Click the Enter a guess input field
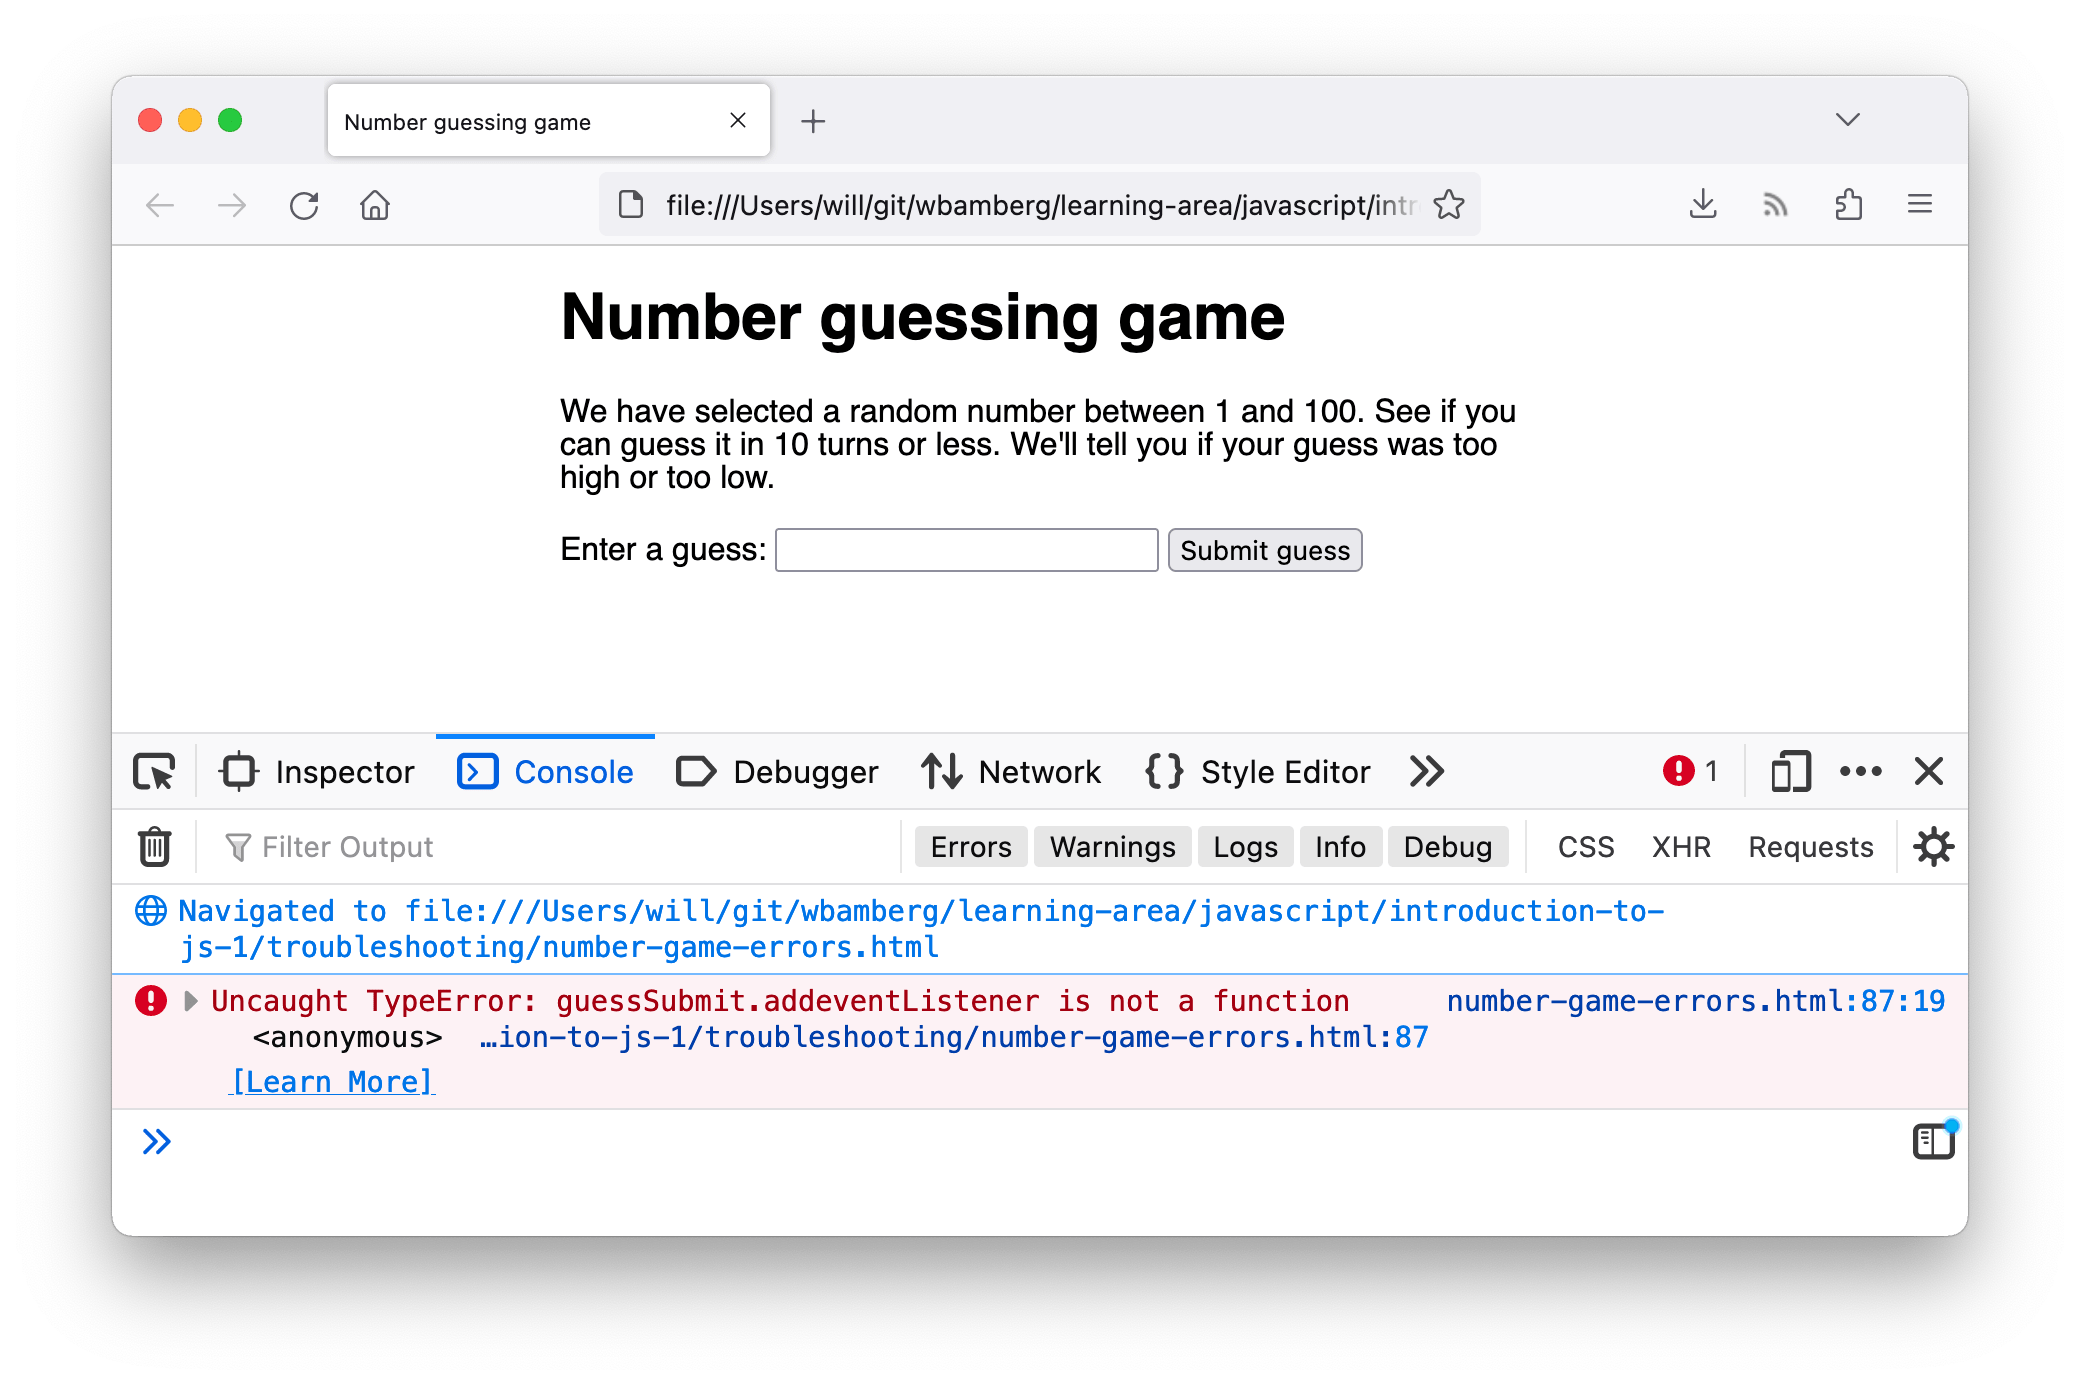Screen dimensions: 2080x1384 point(967,550)
